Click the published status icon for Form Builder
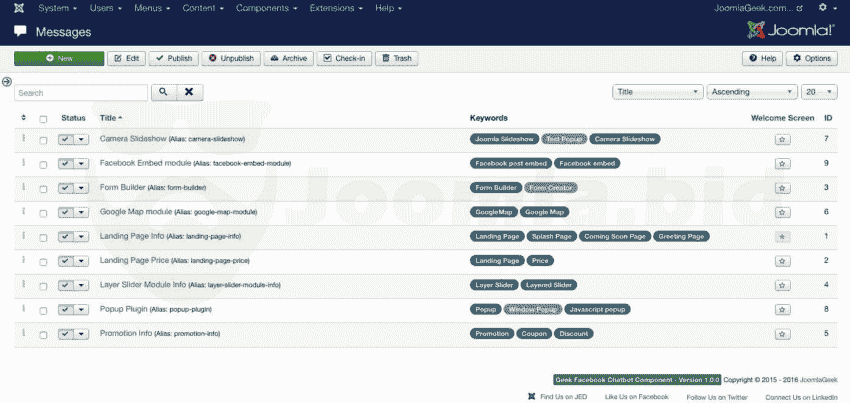The image size is (850, 403). pos(66,188)
